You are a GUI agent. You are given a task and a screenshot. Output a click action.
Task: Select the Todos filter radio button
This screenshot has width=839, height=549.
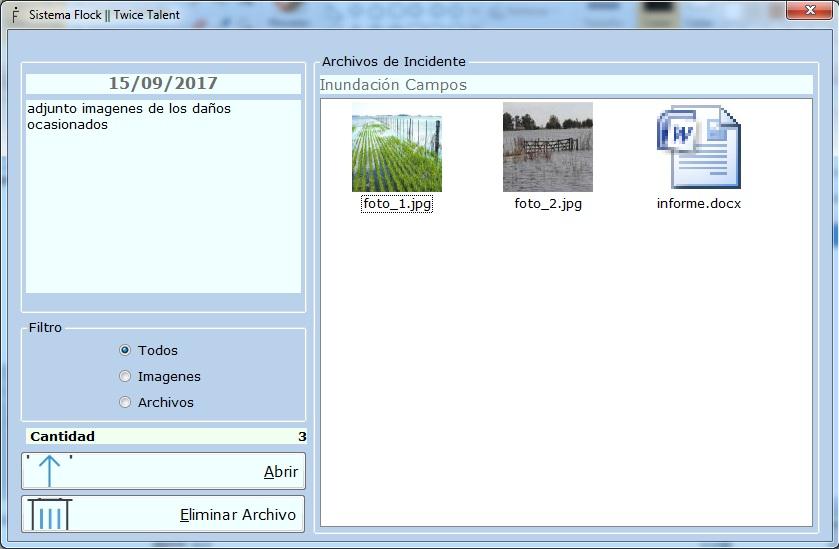click(x=125, y=350)
